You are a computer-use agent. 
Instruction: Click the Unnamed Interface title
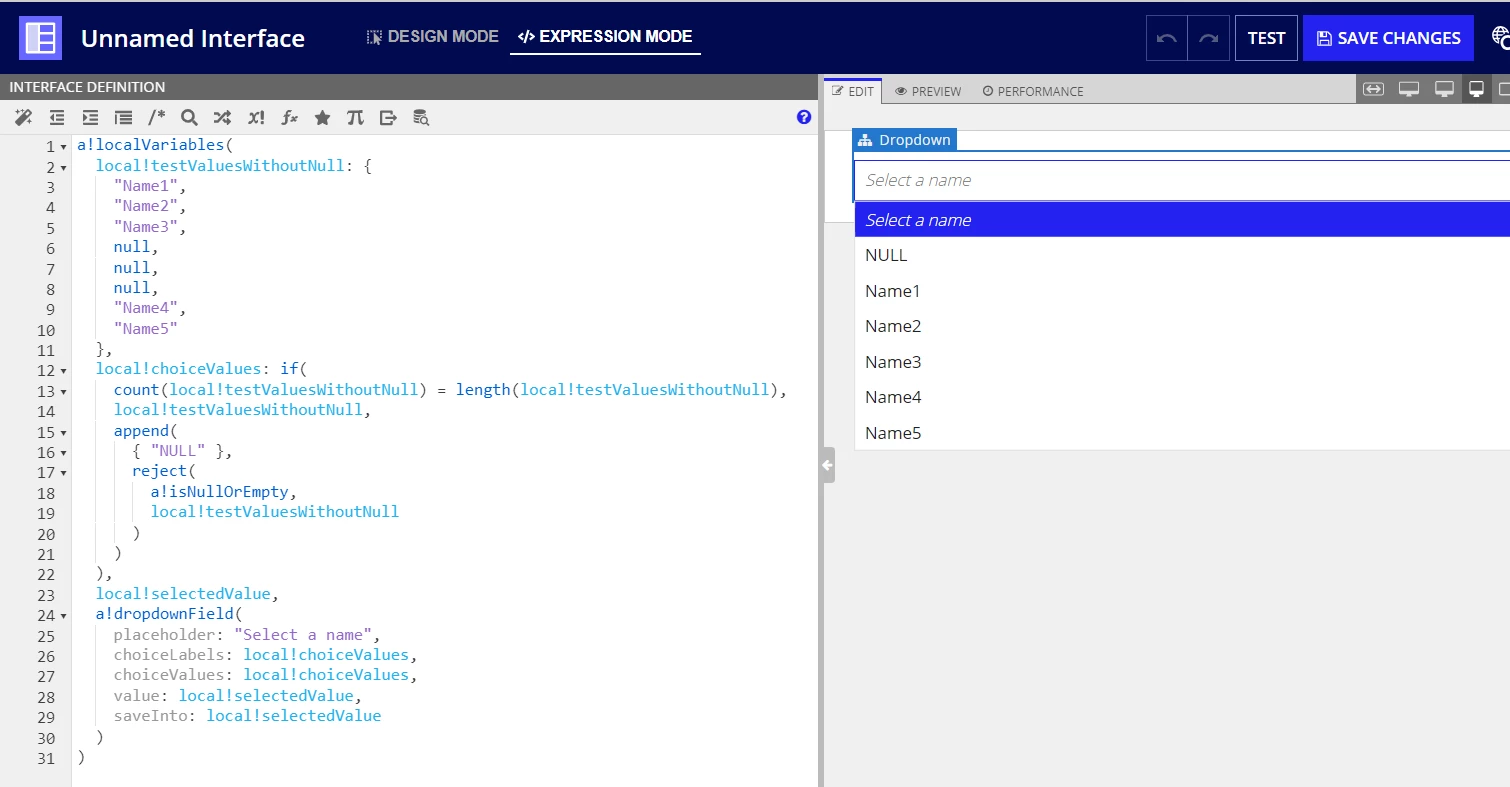click(x=193, y=38)
